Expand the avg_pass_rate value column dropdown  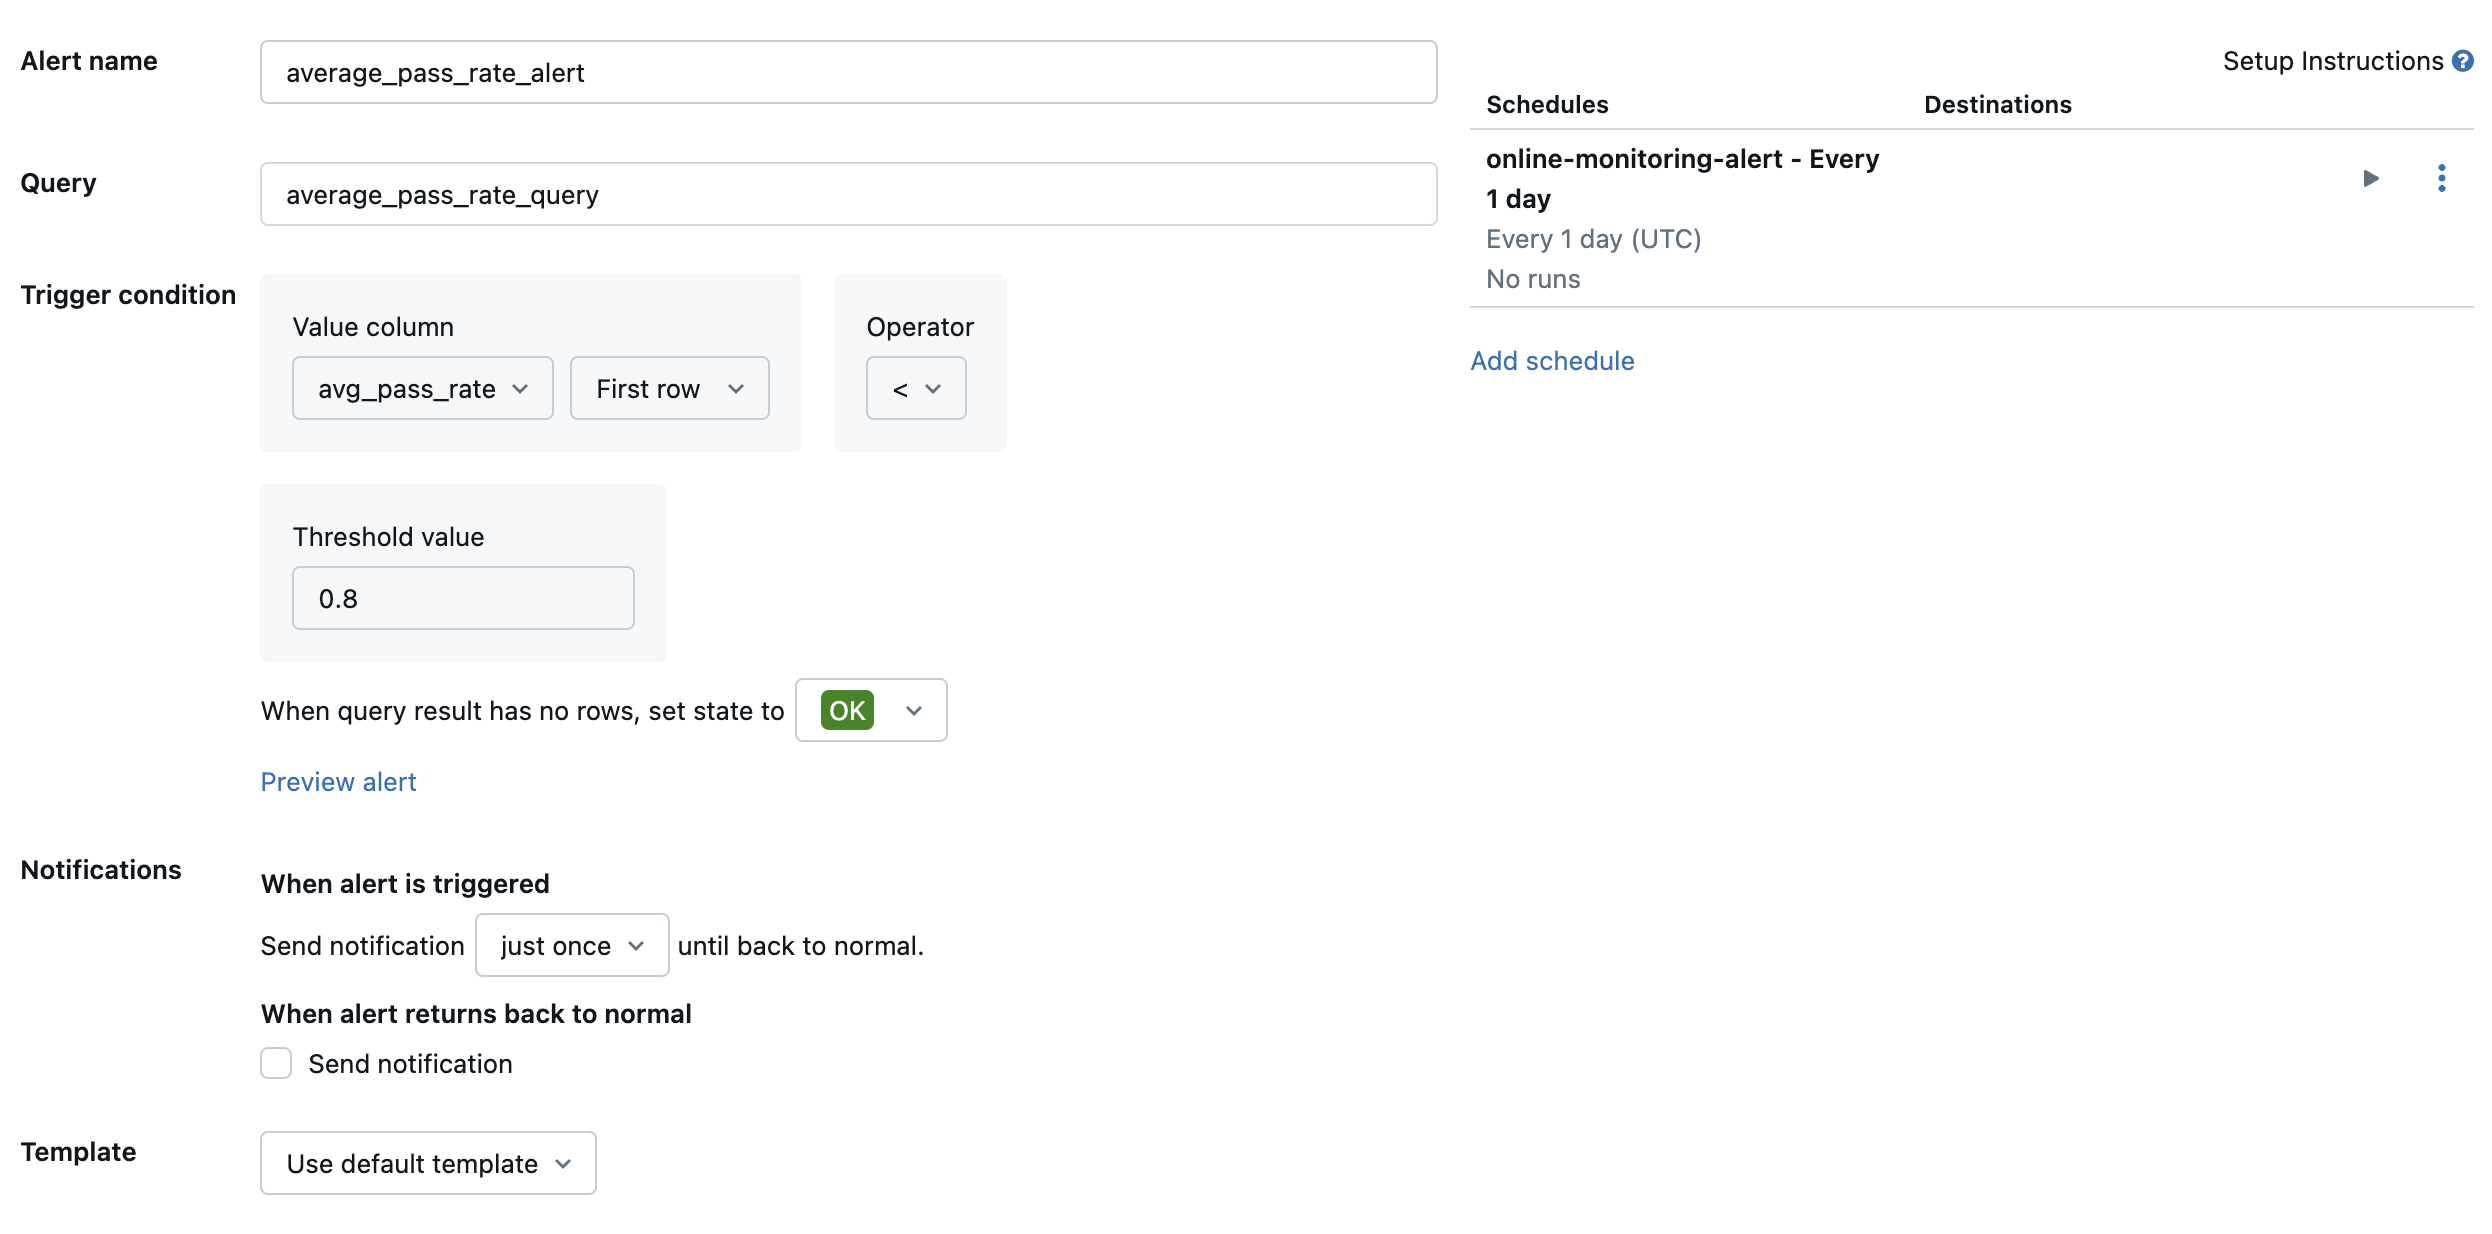point(421,386)
